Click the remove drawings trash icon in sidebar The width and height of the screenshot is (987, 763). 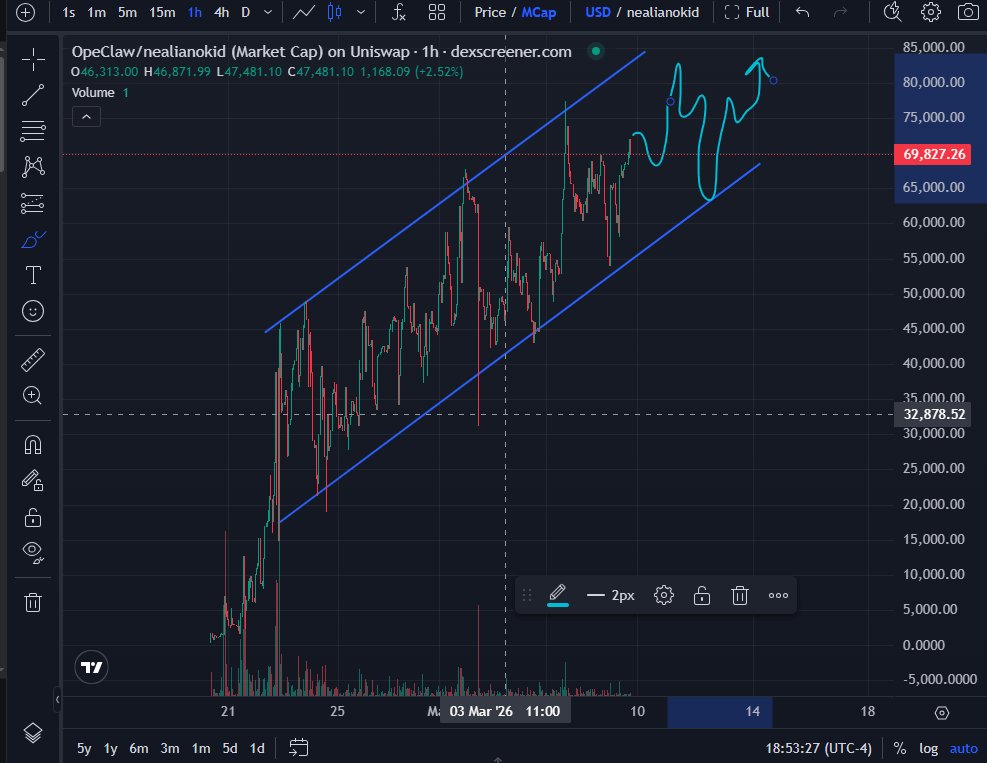(x=33, y=602)
